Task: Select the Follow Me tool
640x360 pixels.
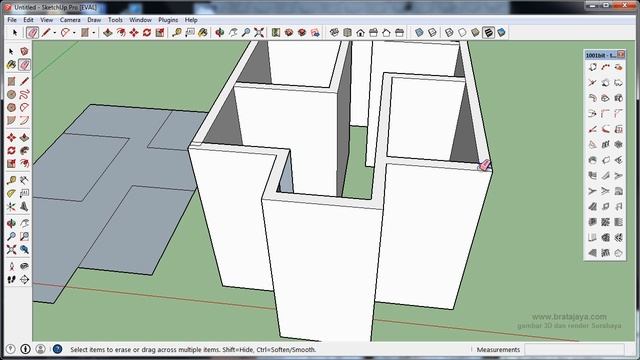Action: pyautogui.click(x=24, y=151)
